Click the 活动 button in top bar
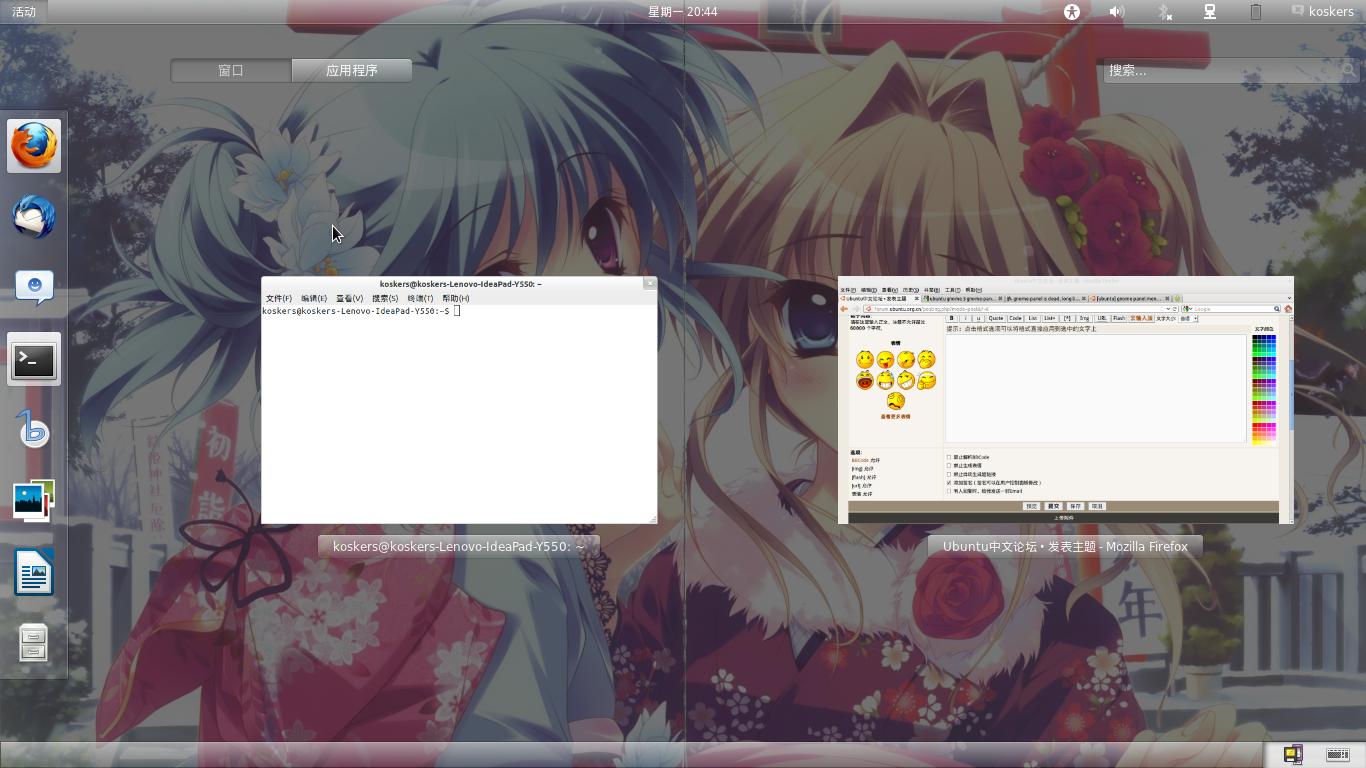The height and width of the screenshot is (768, 1366). [x=23, y=12]
